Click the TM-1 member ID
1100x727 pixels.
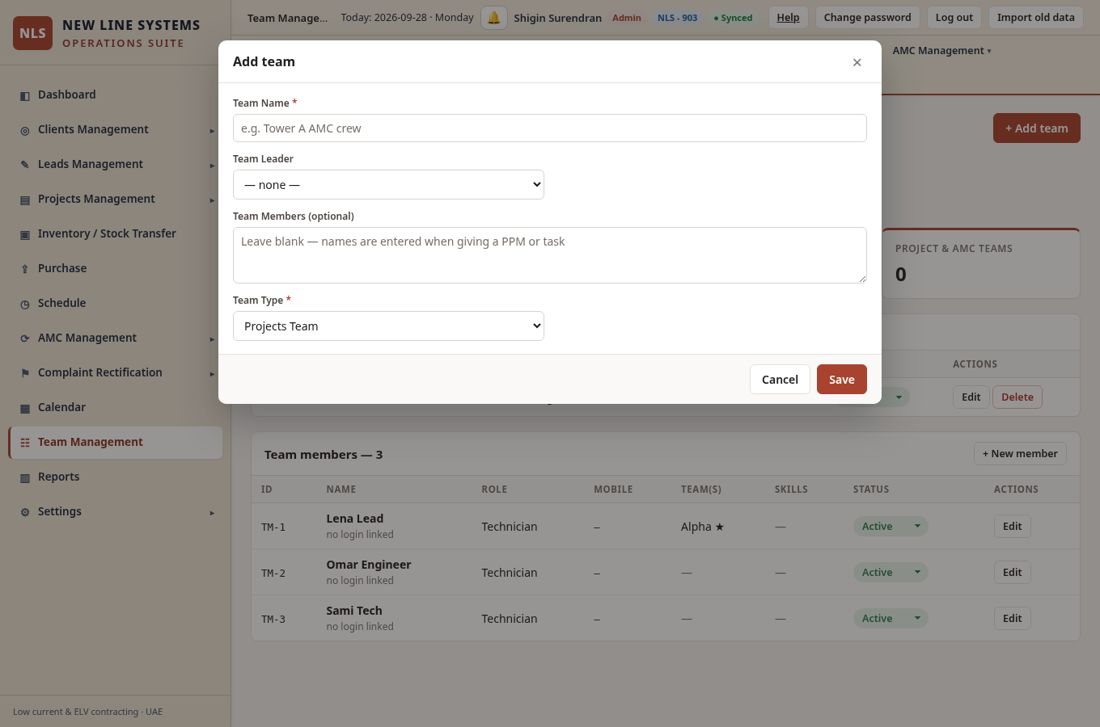(x=273, y=527)
